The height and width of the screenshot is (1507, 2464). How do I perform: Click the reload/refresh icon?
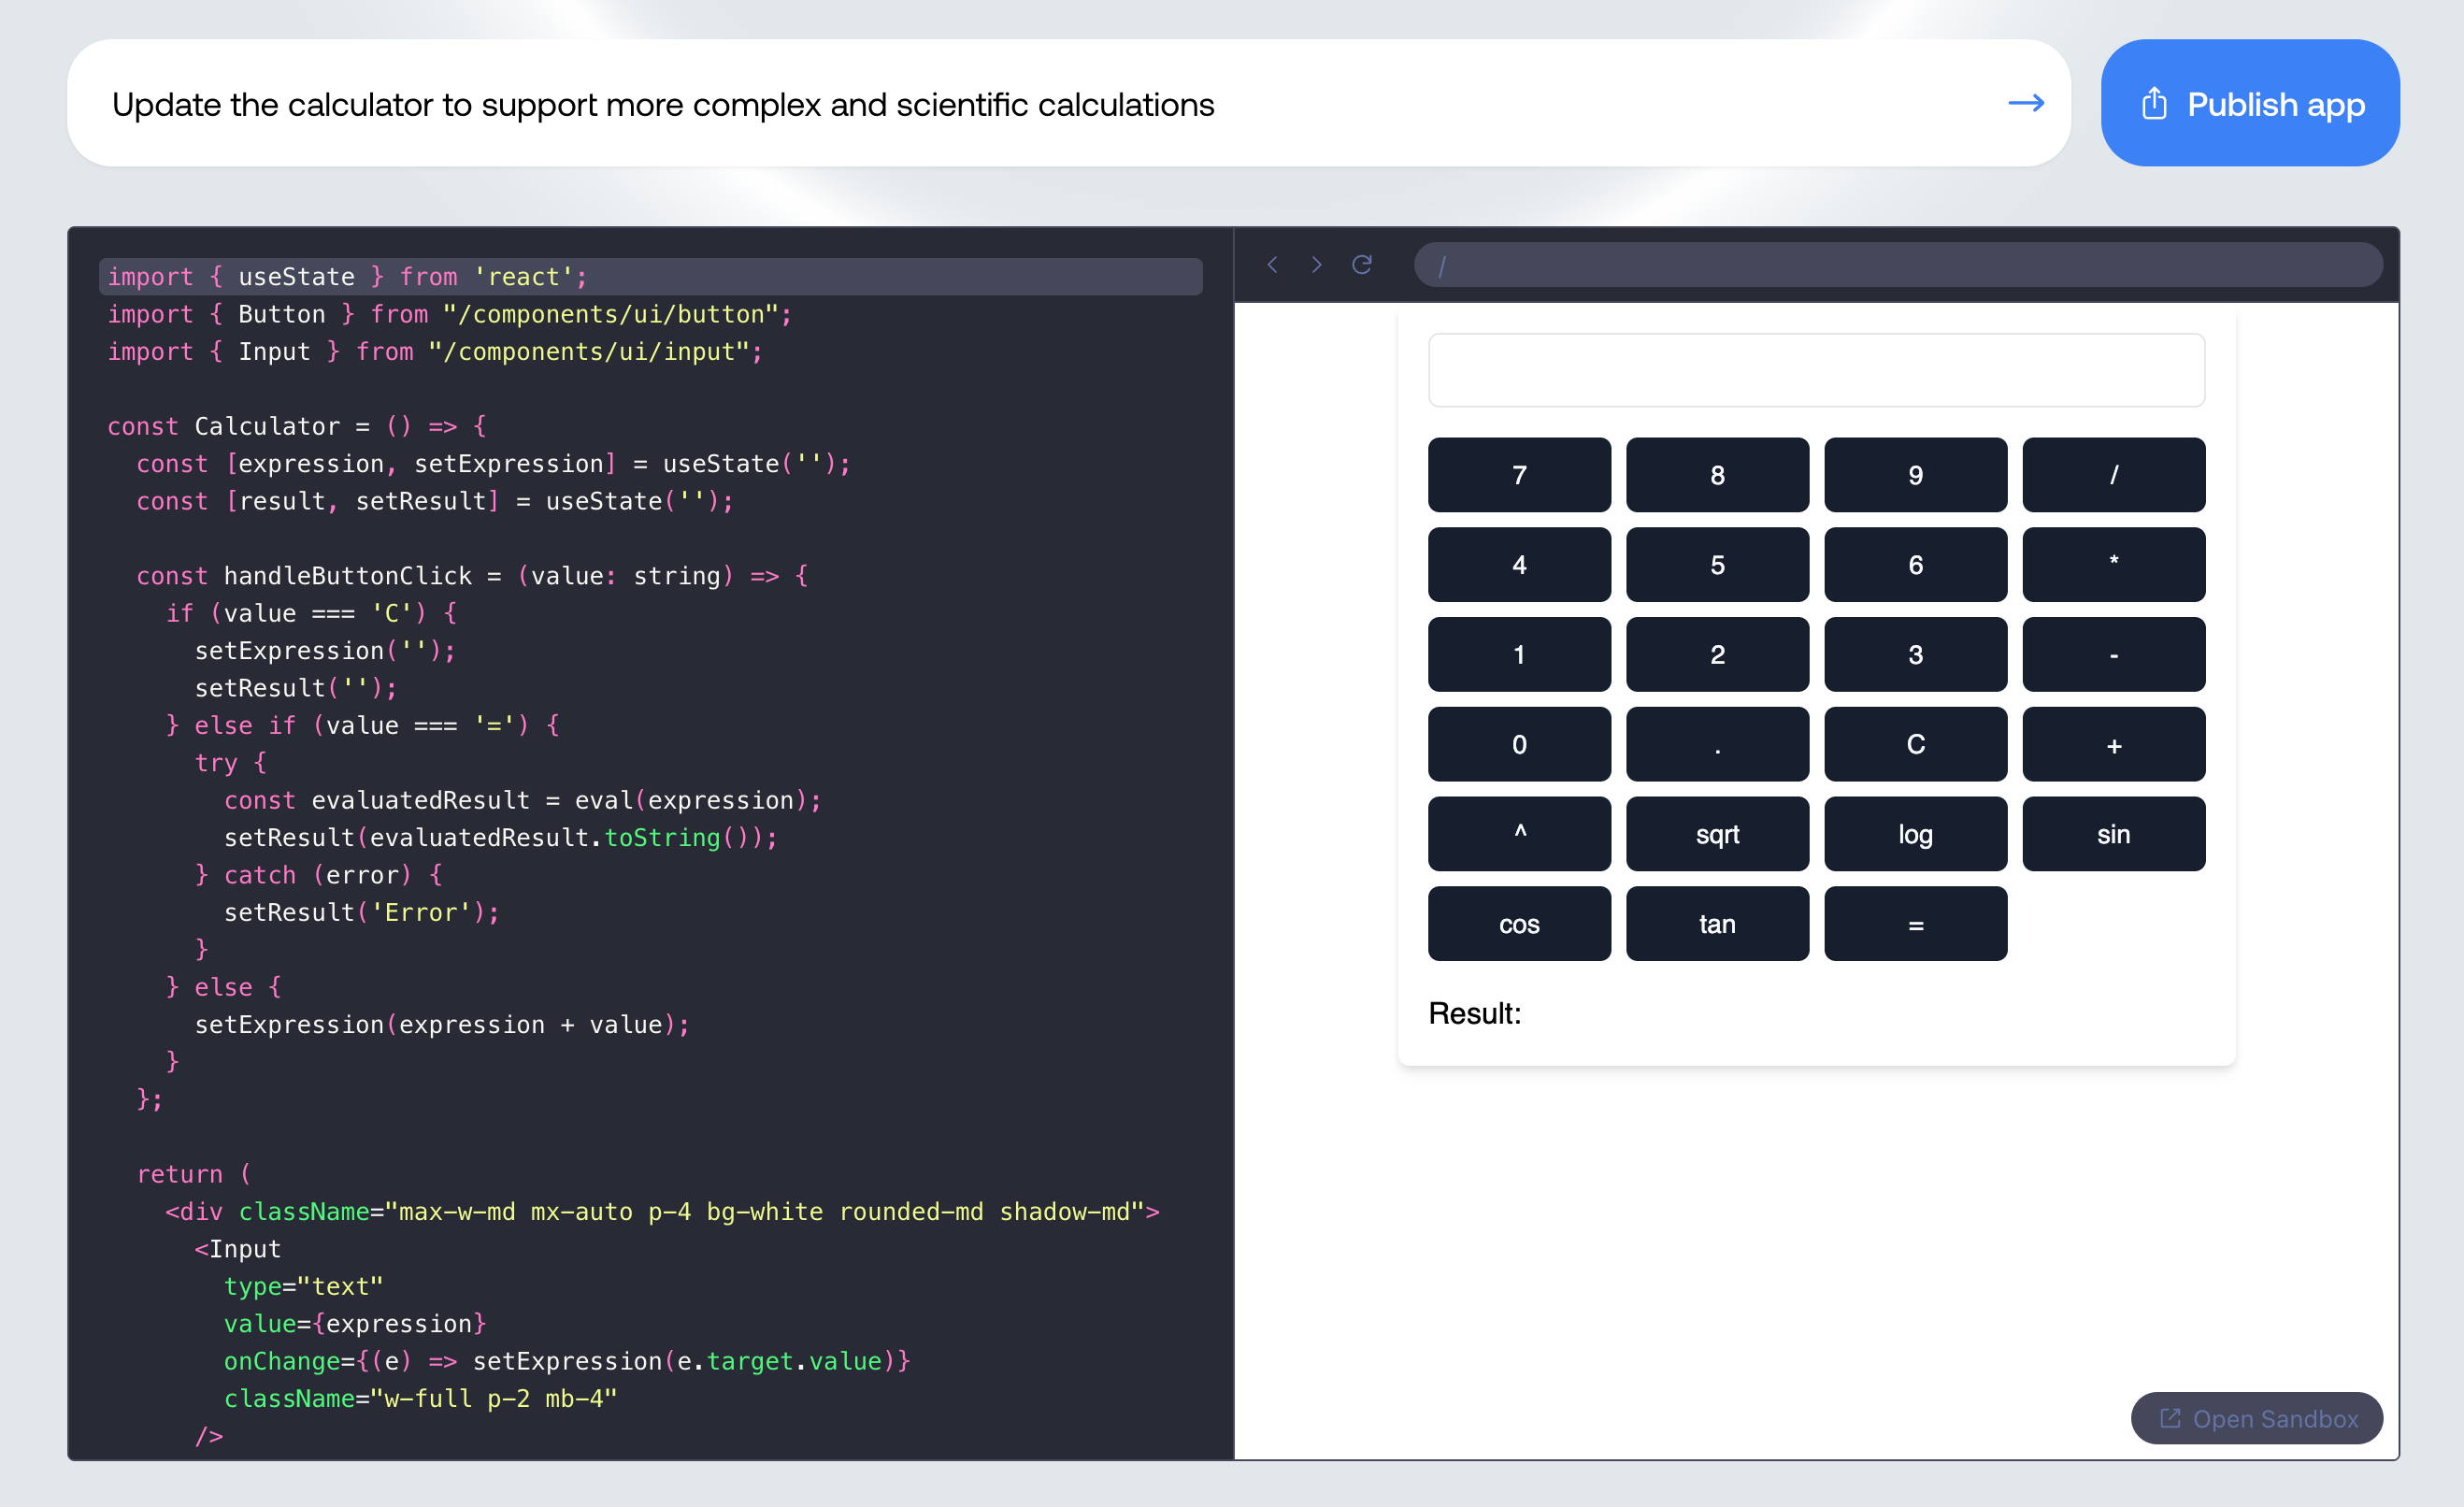(1362, 264)
